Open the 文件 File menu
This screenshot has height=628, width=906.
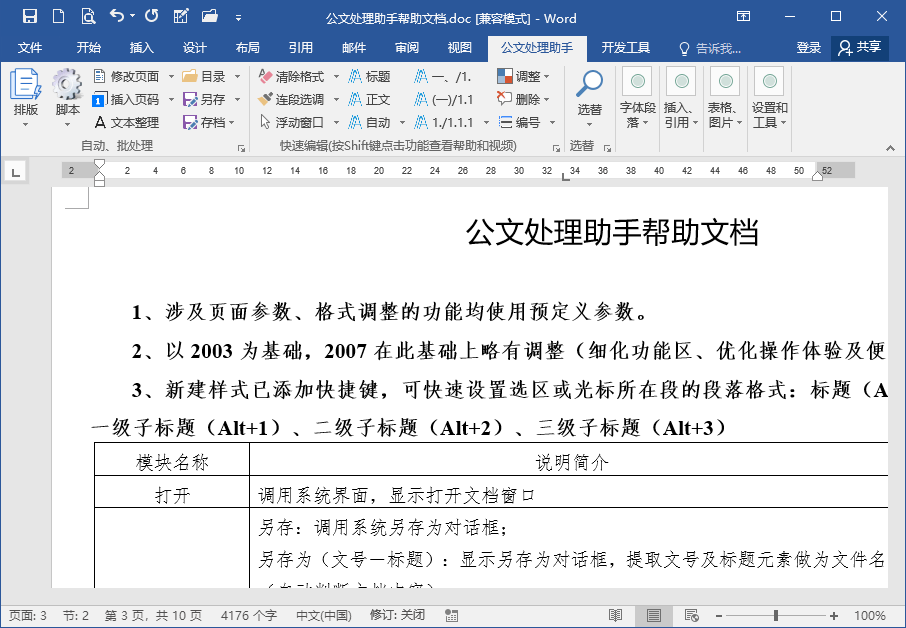pyautogui.click(x=30, y=47)
